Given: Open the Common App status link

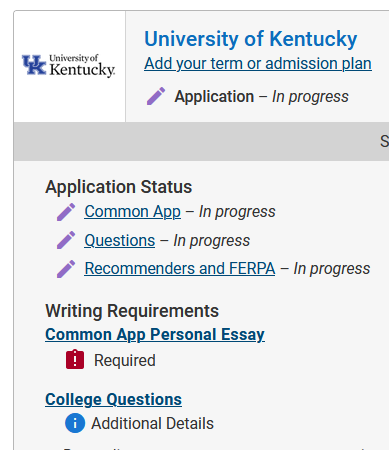Looking at the screenshot, I should (133, 212).
